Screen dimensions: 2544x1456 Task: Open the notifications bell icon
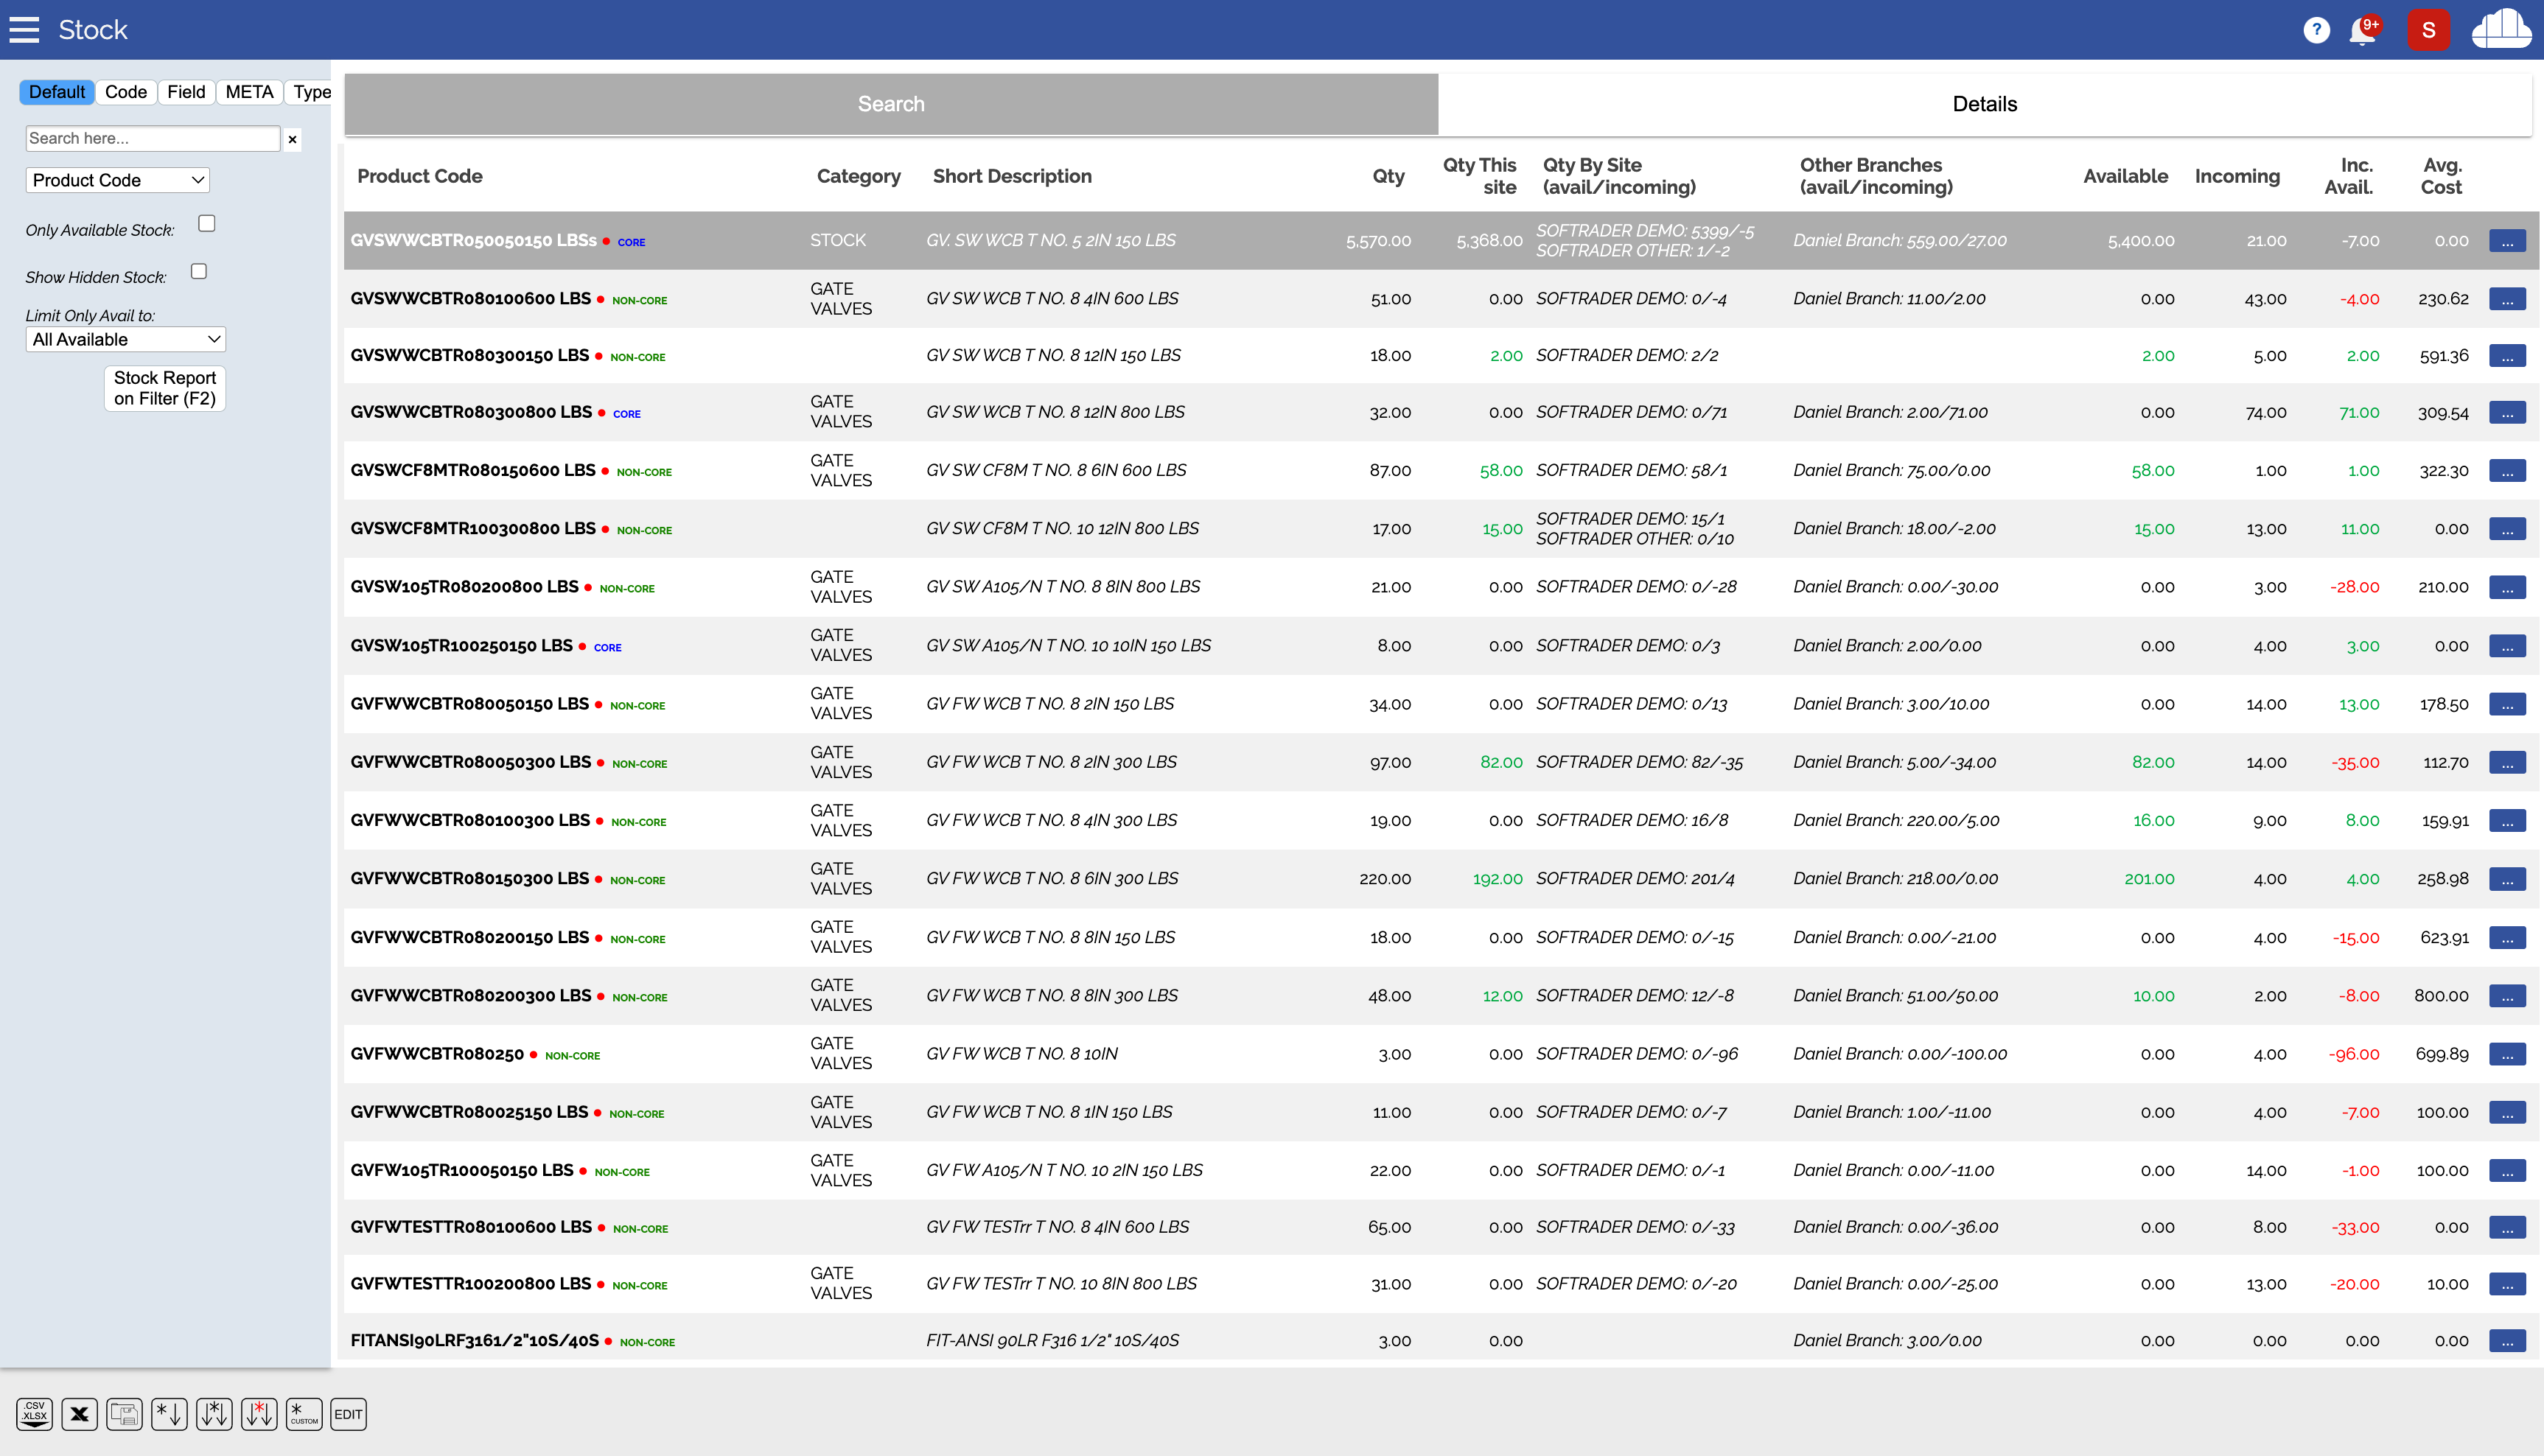point(2363,30)
